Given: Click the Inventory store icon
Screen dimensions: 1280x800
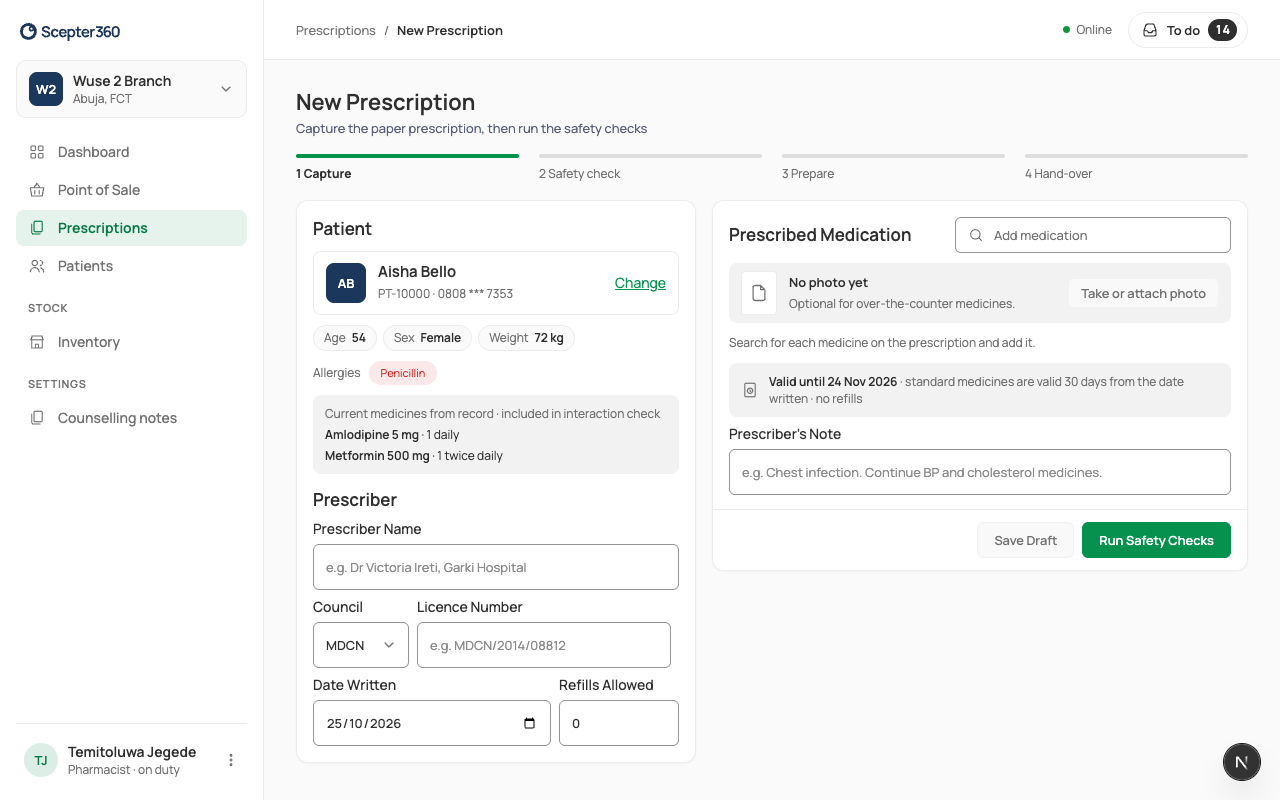Looking at the screenshot, I should click(37, 342).
